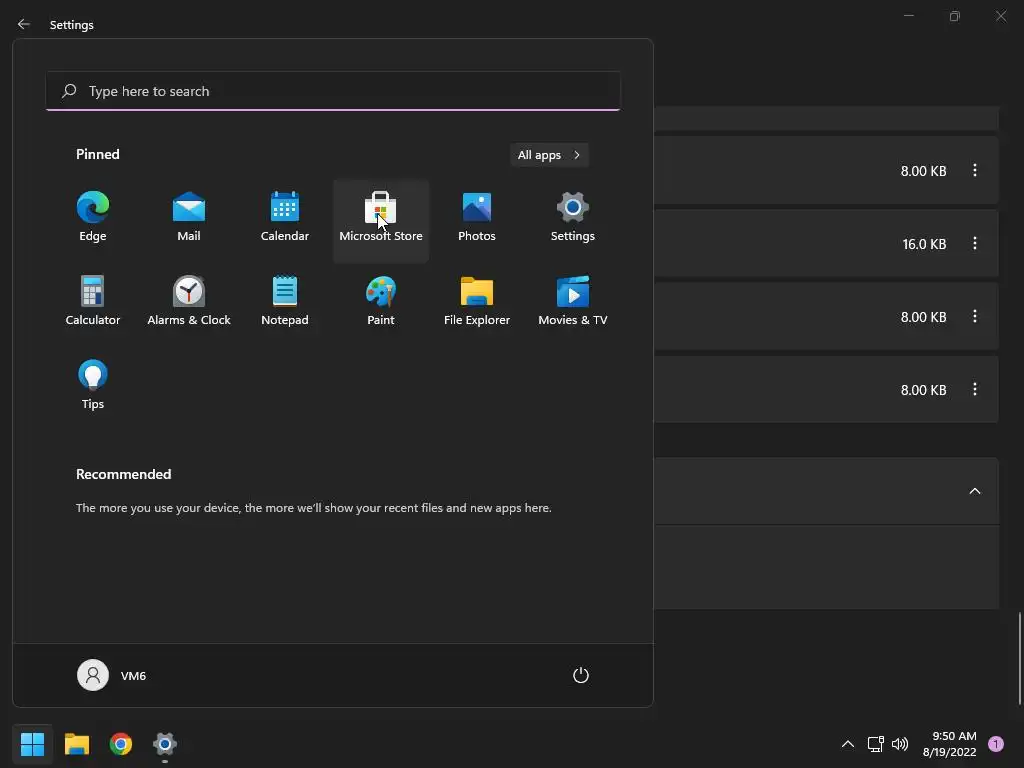Launch Alarms & Clock
This screenshot has height=768, width=1024.
189,301
